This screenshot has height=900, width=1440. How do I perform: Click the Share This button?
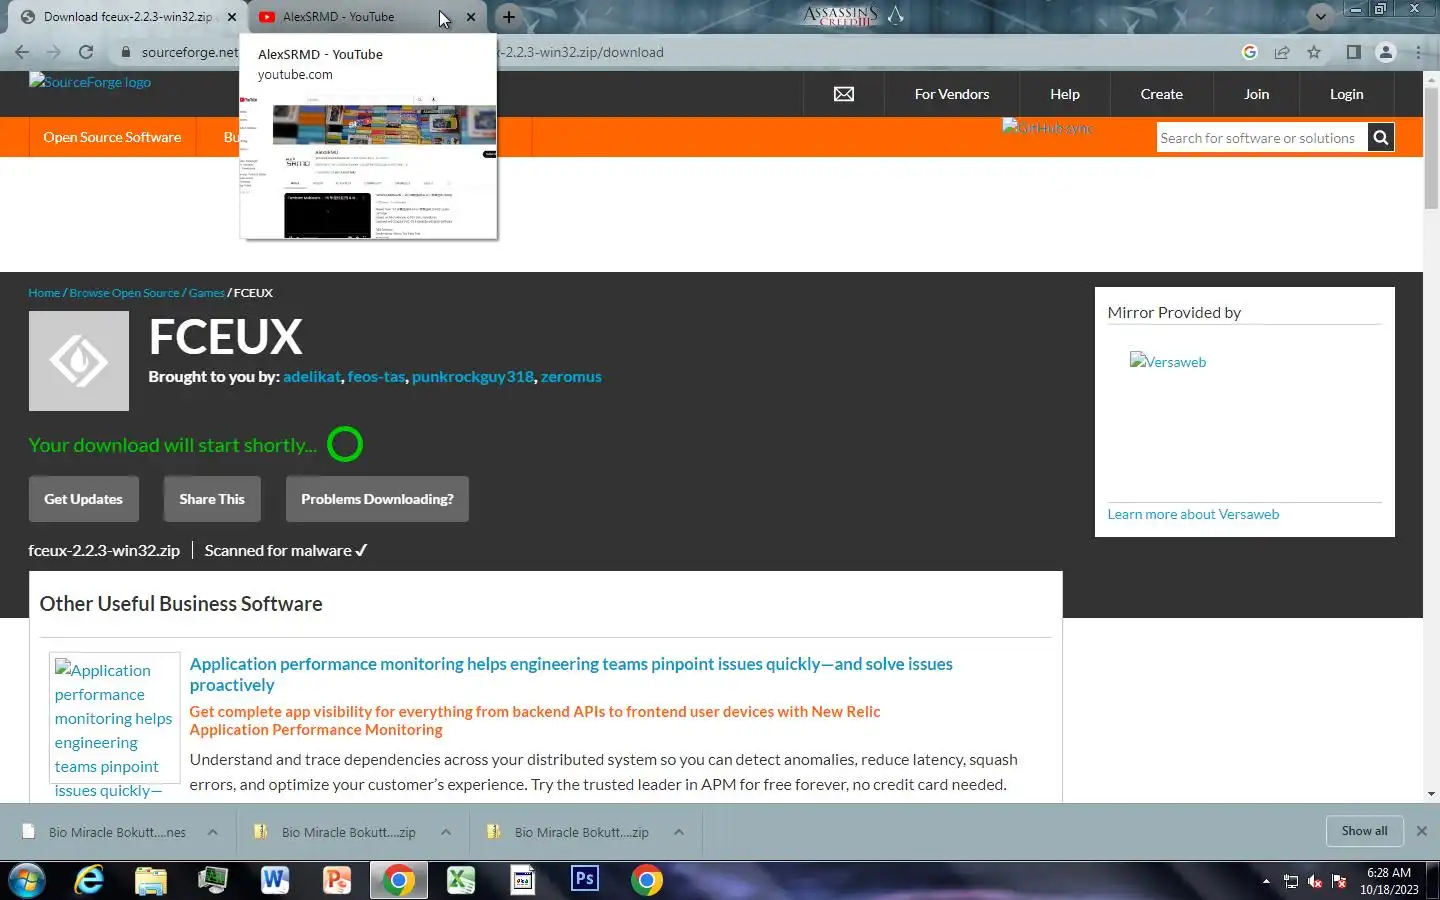(x=211, y=499)
